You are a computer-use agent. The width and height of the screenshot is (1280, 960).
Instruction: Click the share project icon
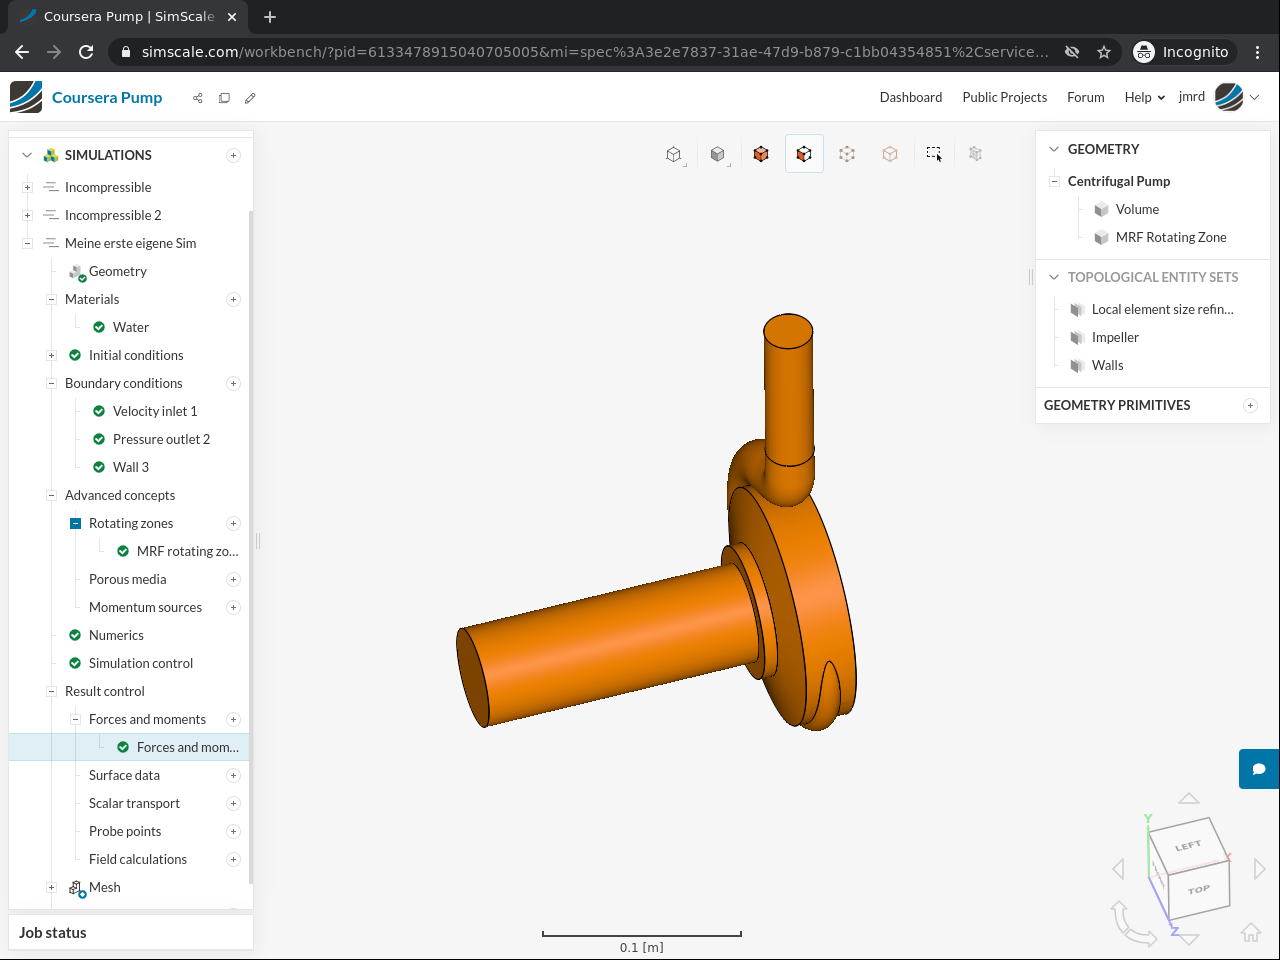pos(198,98)
